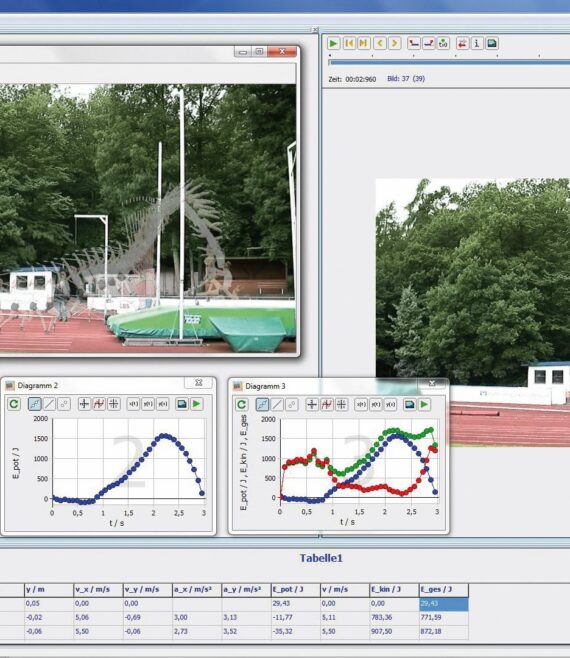Click the 'Bild: 37 (39)' frame counter
570x658 pixels.
(406, 78)
